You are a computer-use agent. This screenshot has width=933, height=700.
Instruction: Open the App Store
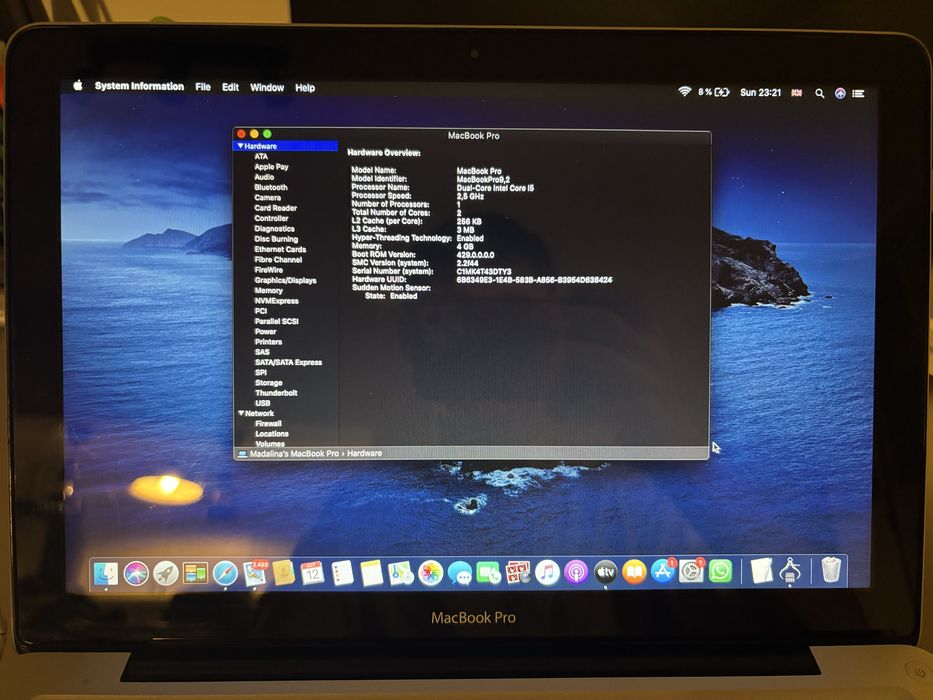coord(663,572)
